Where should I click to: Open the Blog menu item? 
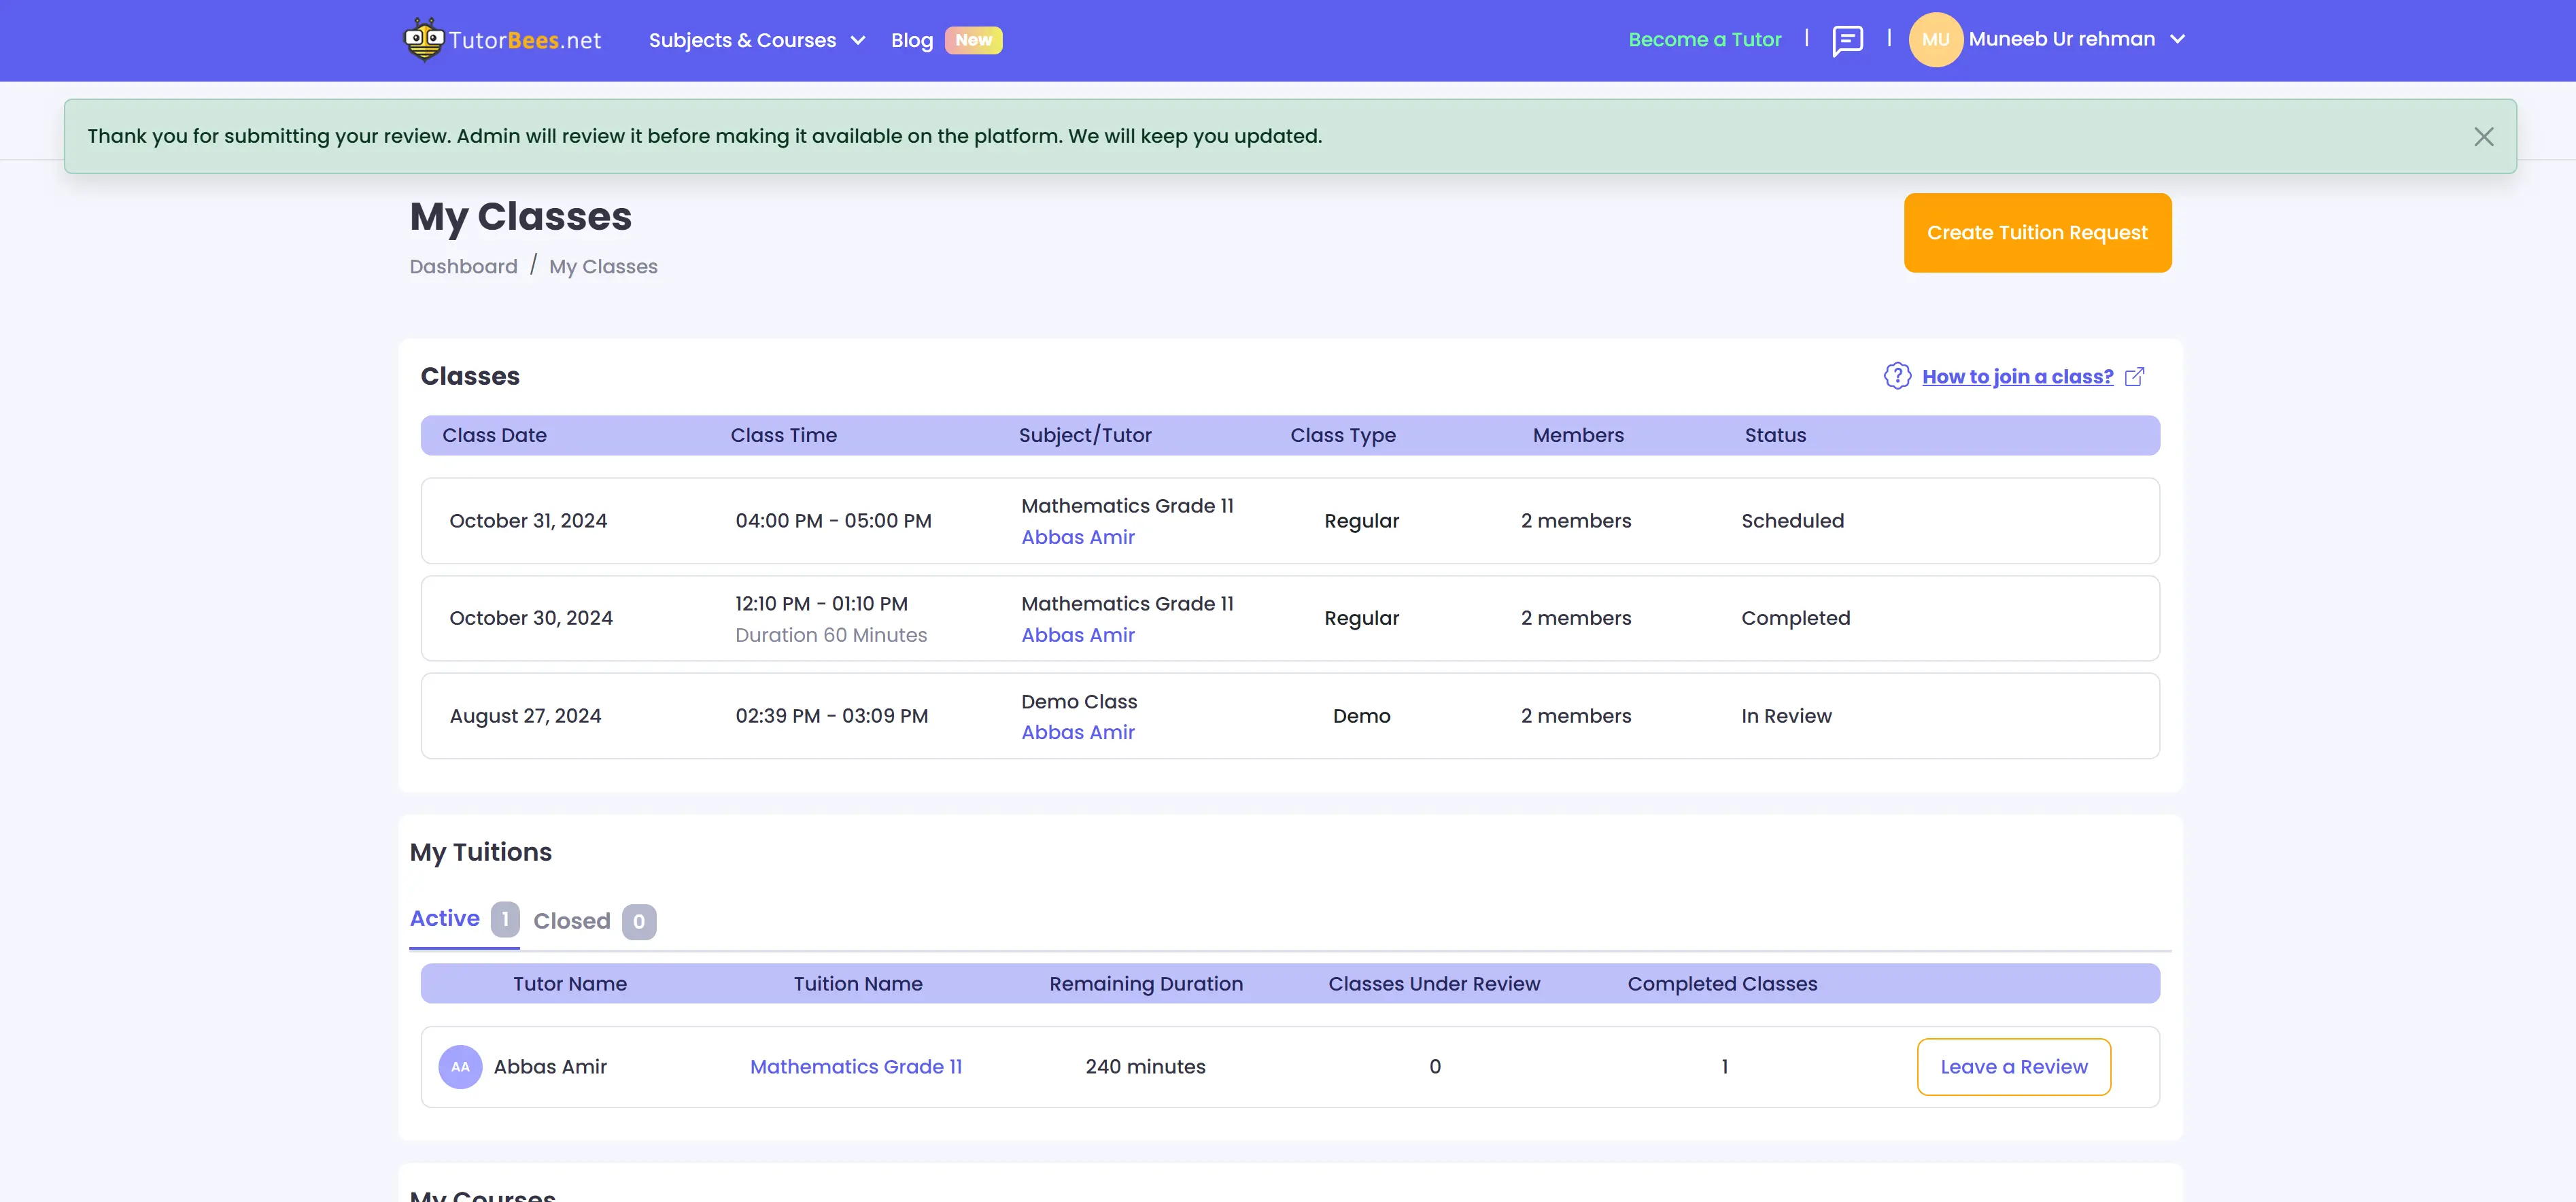pyautogui.click(x=911, y=40)
